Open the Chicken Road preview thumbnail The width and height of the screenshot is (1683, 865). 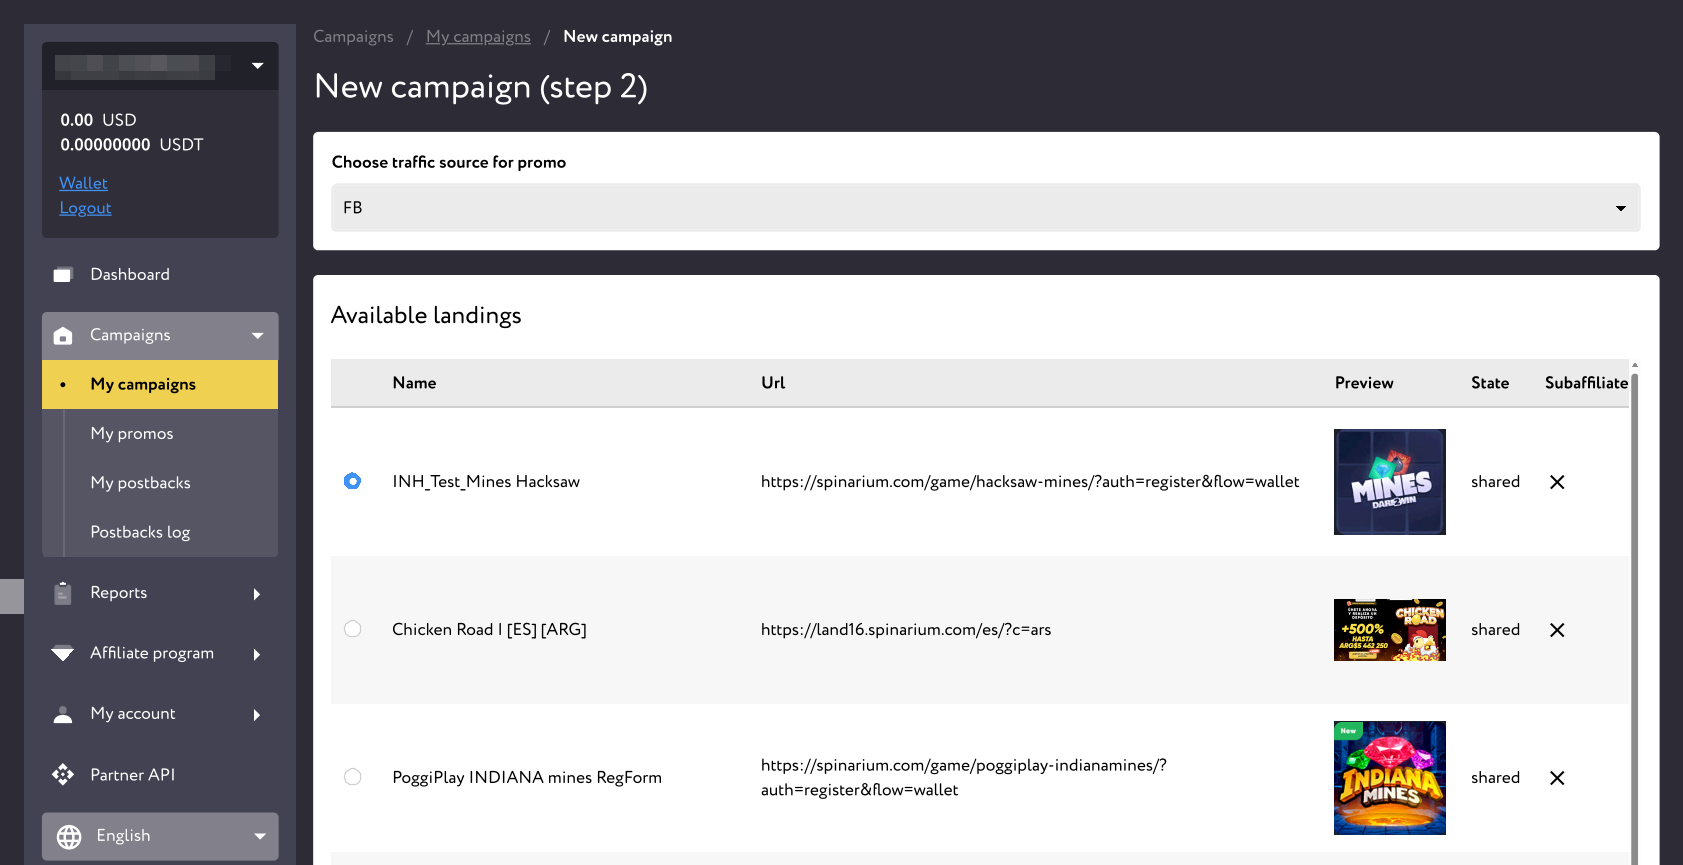coord(1389,630)
